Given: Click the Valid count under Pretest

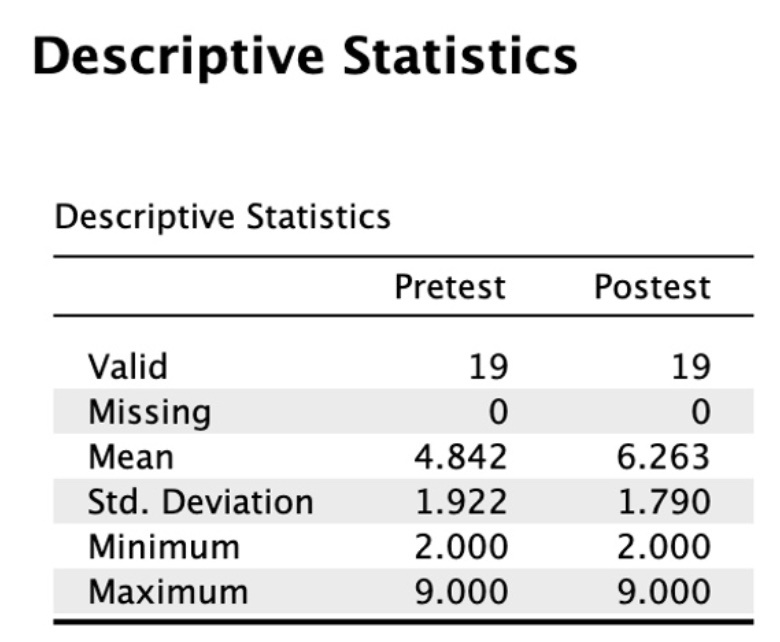Looking at the screenshot, I should 488,367.
